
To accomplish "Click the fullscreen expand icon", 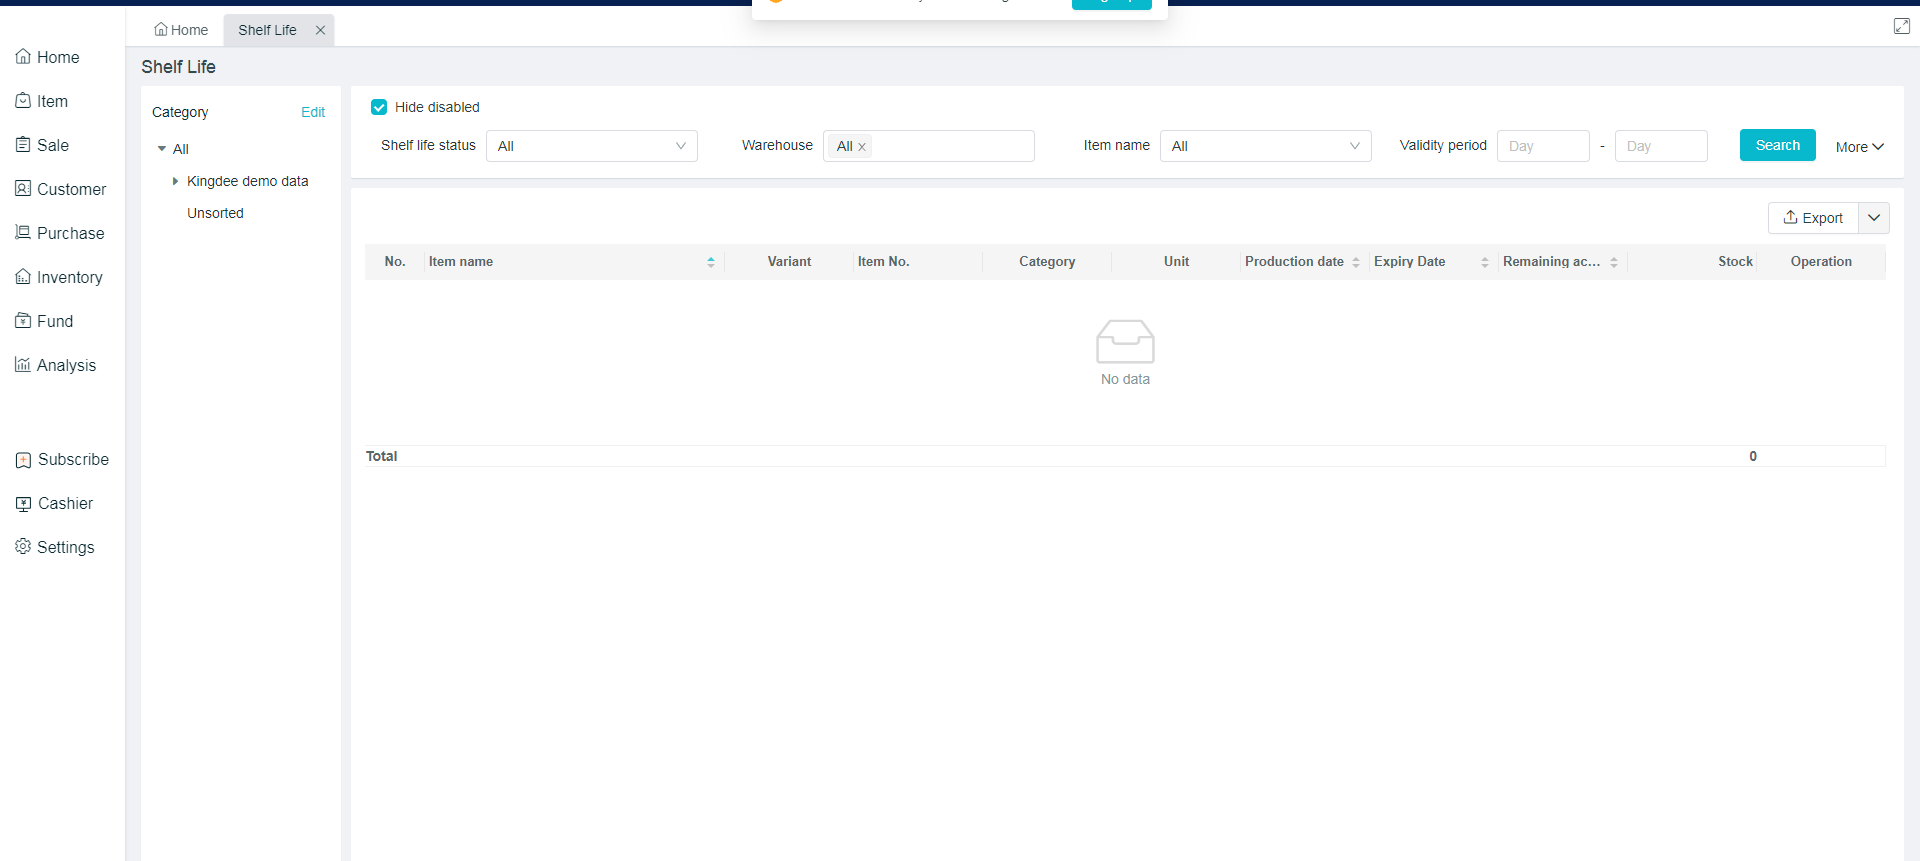I will click(1901, 26).
